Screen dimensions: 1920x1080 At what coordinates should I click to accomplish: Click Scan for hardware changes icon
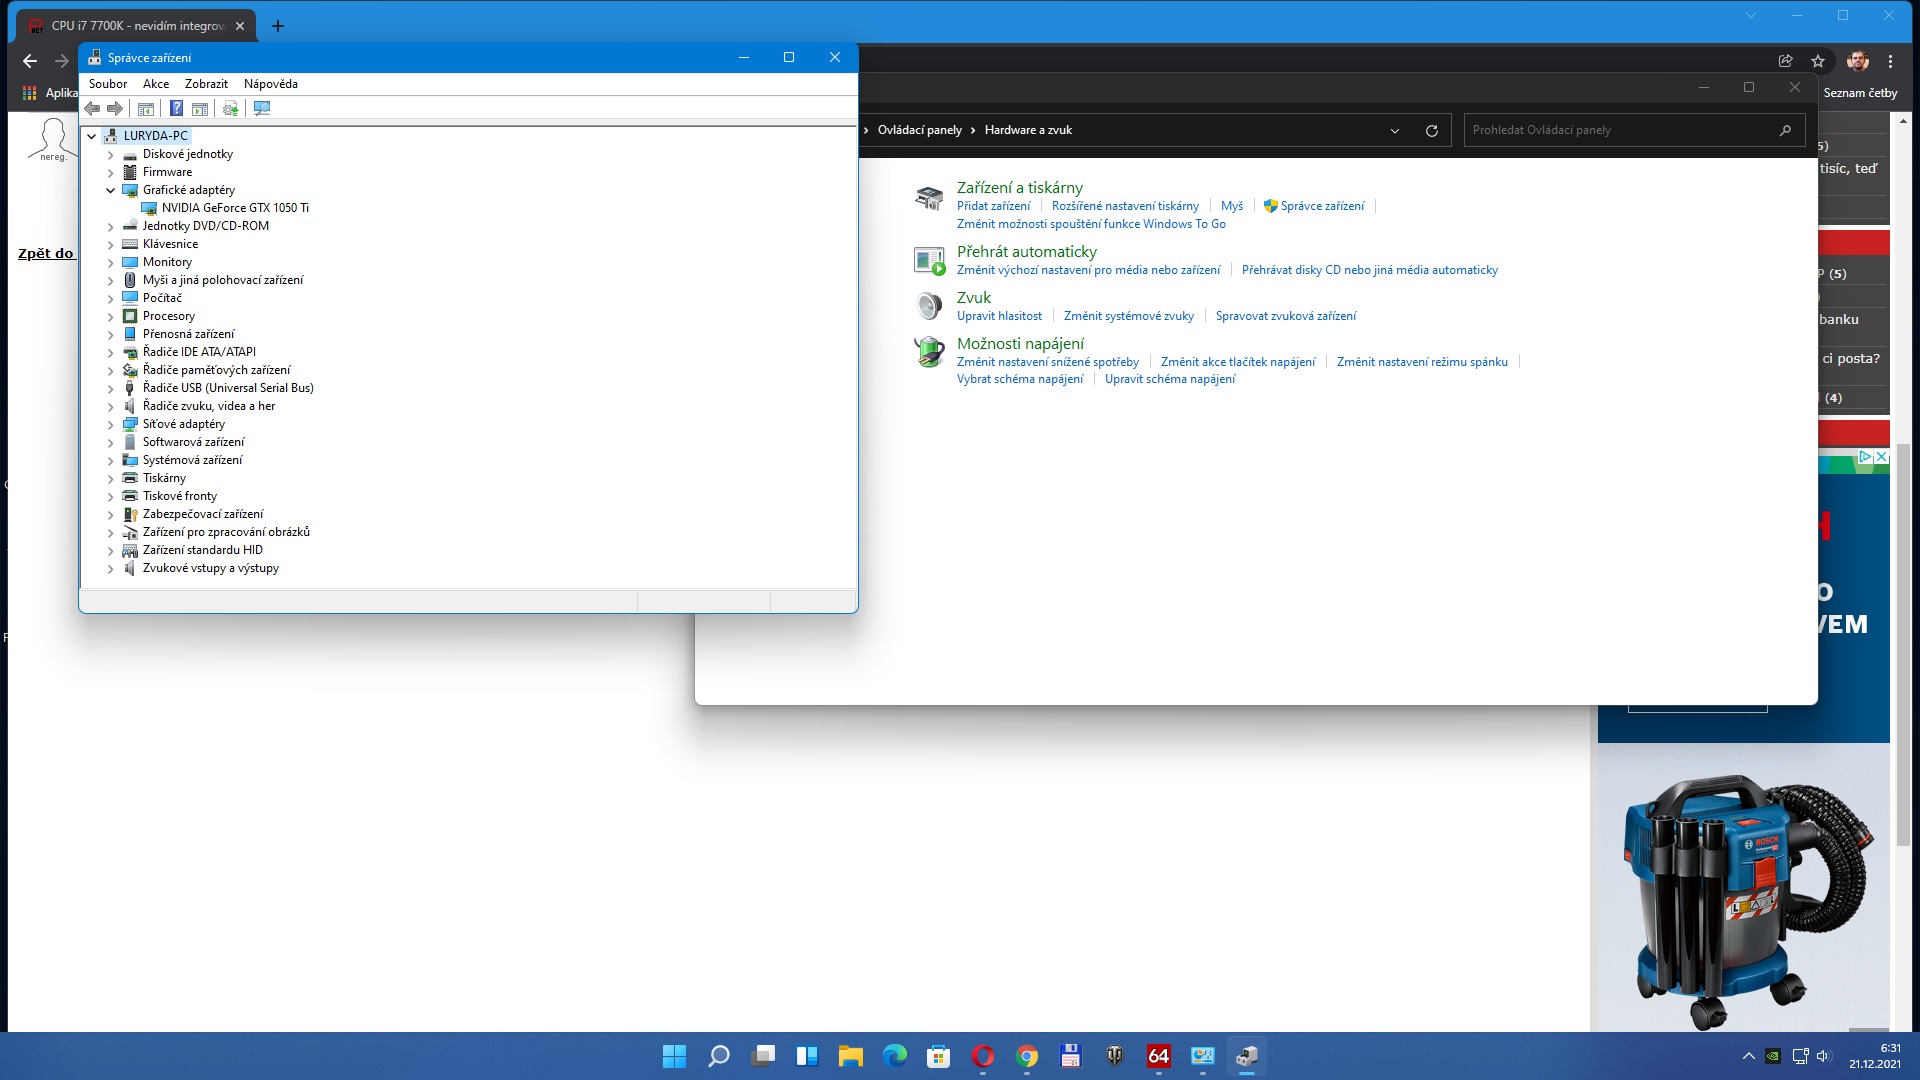[x=262, y=108]
